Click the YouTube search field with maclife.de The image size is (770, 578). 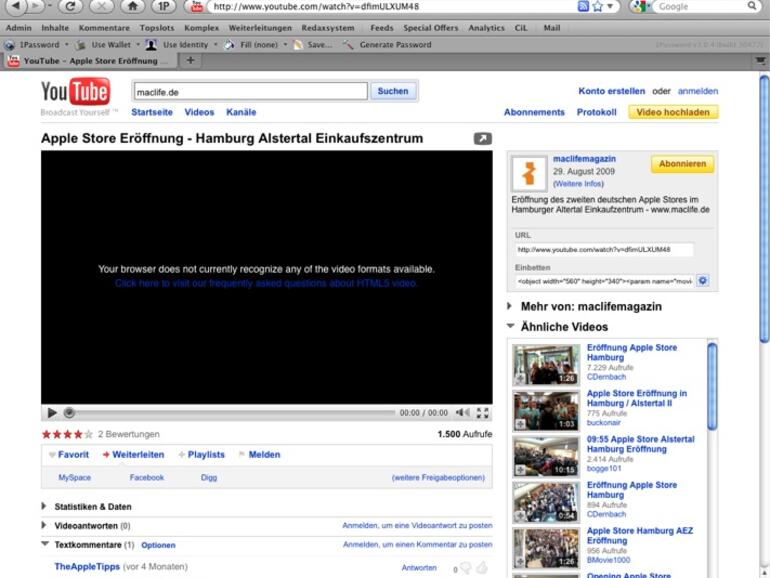[x=250, y=92]
